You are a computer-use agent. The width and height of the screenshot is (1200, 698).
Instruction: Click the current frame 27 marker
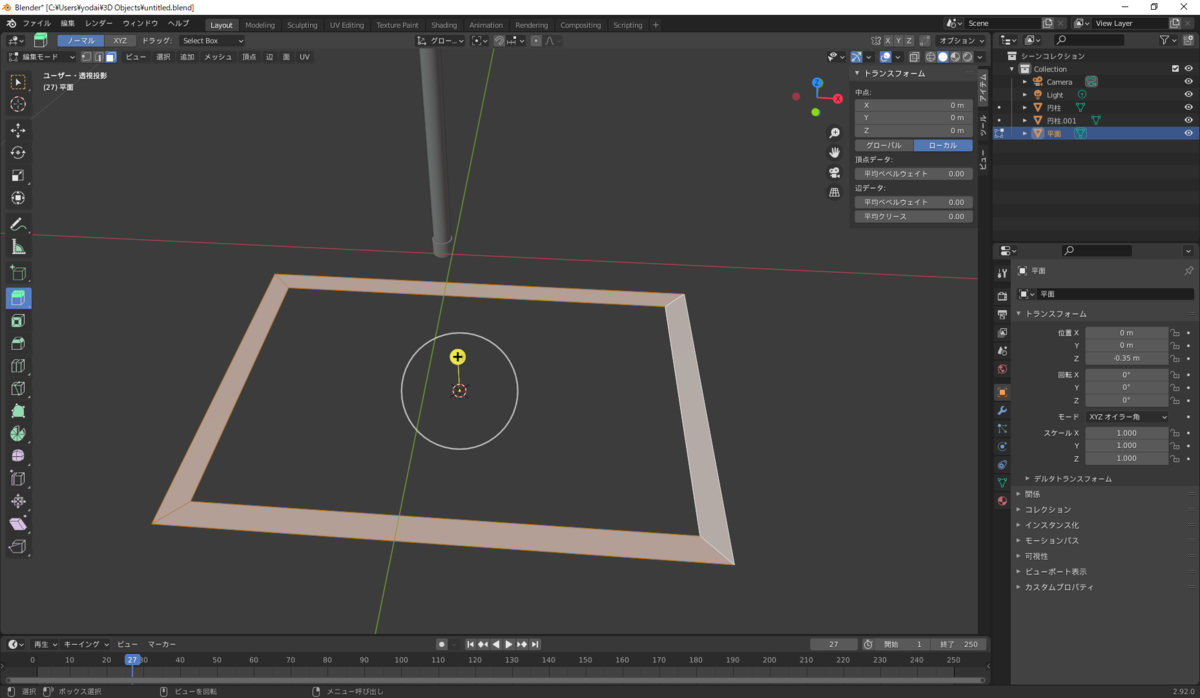tap(132, 660)
